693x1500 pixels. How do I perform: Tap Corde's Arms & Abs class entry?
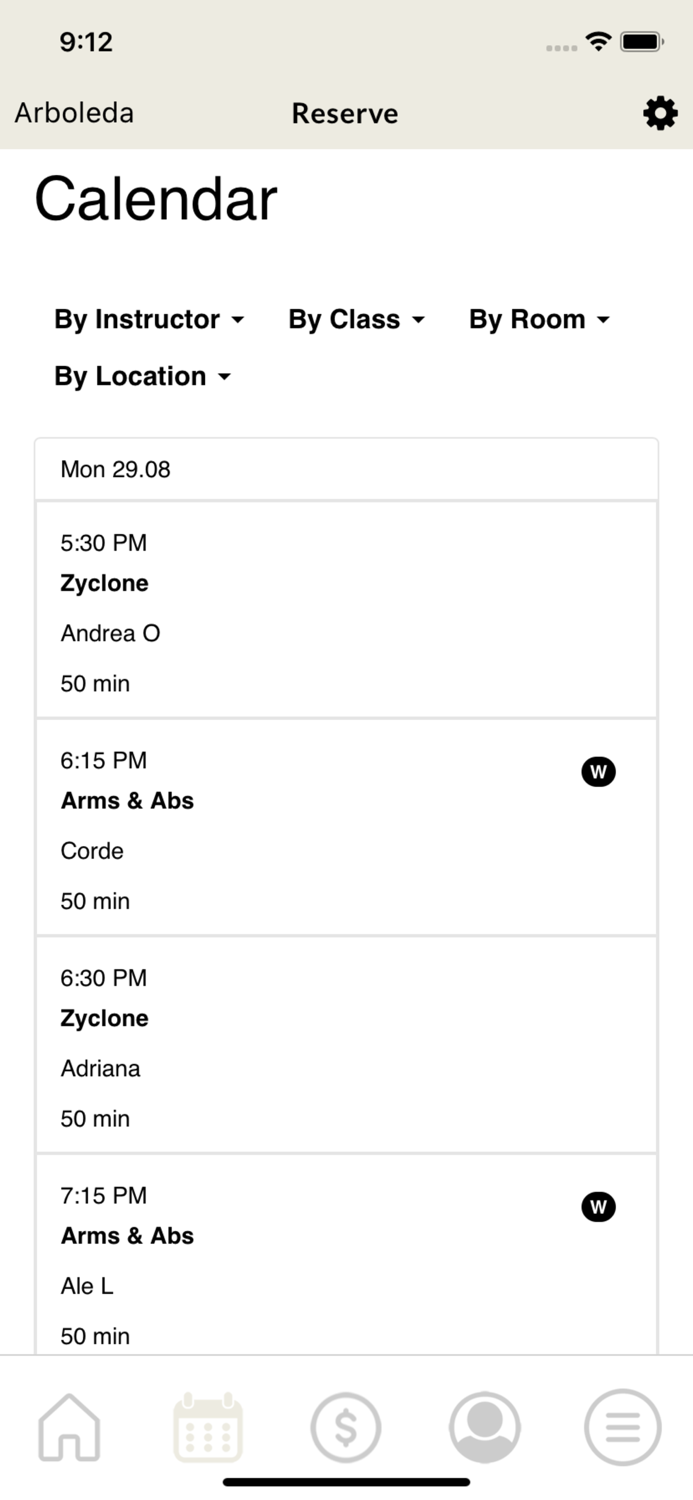coord(300,828)
